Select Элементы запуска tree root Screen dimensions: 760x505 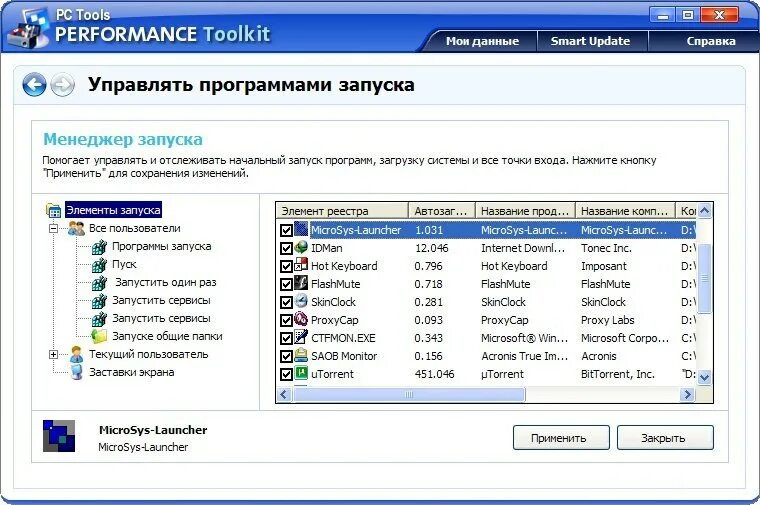click(x=113, y=210)
